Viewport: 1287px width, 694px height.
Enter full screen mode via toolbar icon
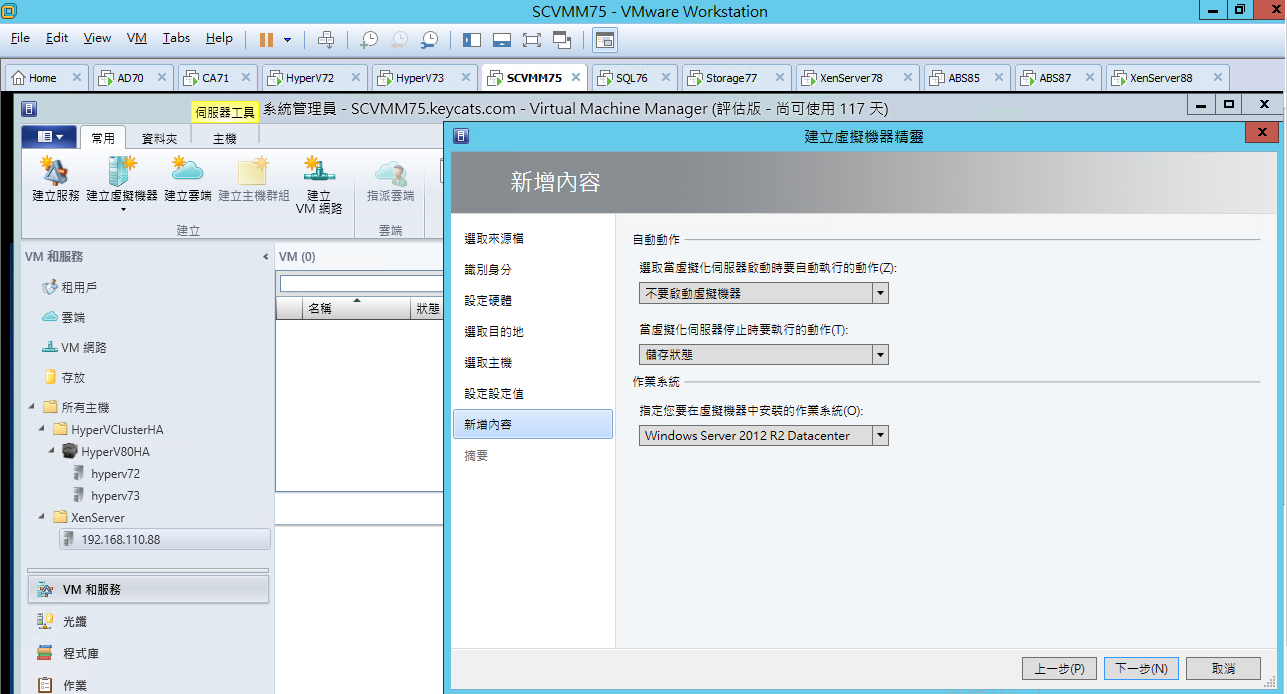532,39
